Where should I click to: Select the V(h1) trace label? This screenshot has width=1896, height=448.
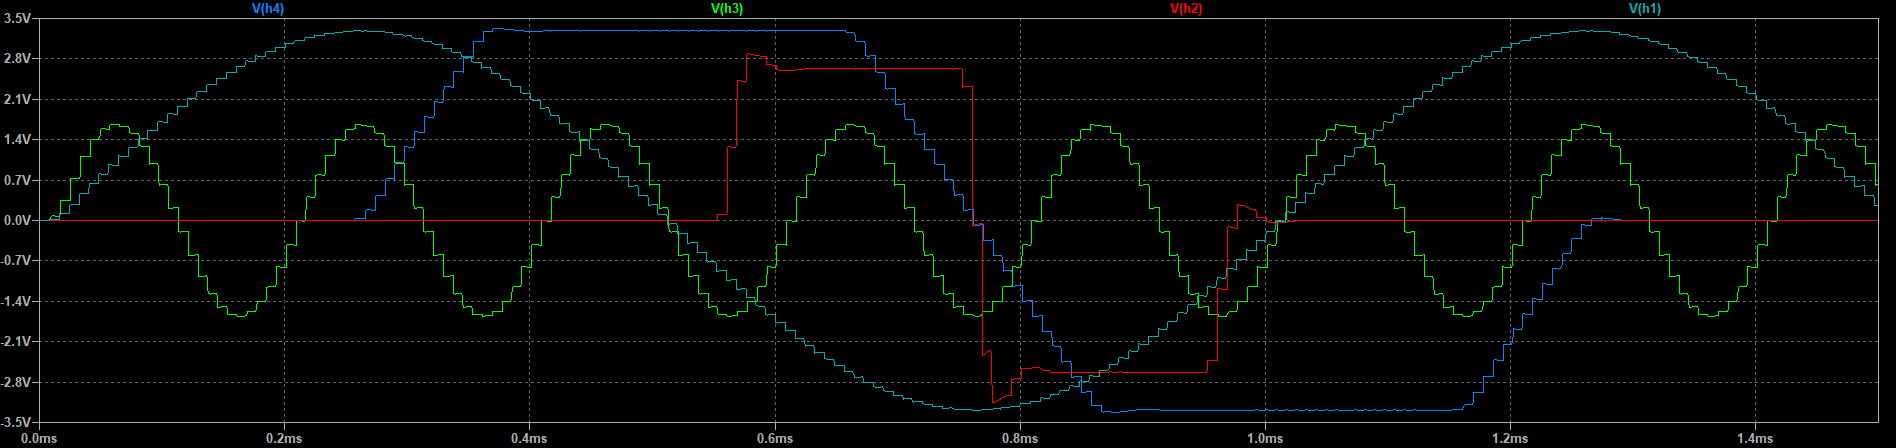pyautogui.click(x=1645, y=8)
